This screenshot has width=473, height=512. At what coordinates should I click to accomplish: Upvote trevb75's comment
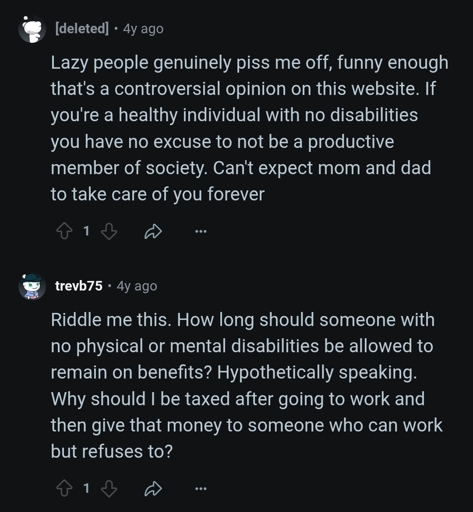coord(64,489)
